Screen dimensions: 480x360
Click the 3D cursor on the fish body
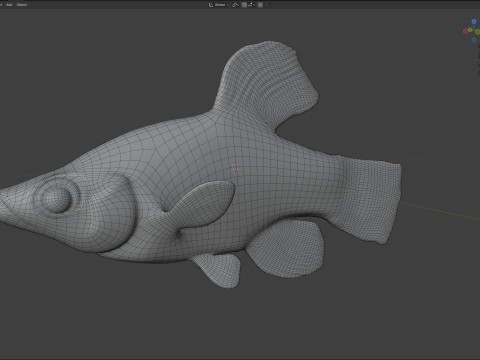click(x=235, y=167)
